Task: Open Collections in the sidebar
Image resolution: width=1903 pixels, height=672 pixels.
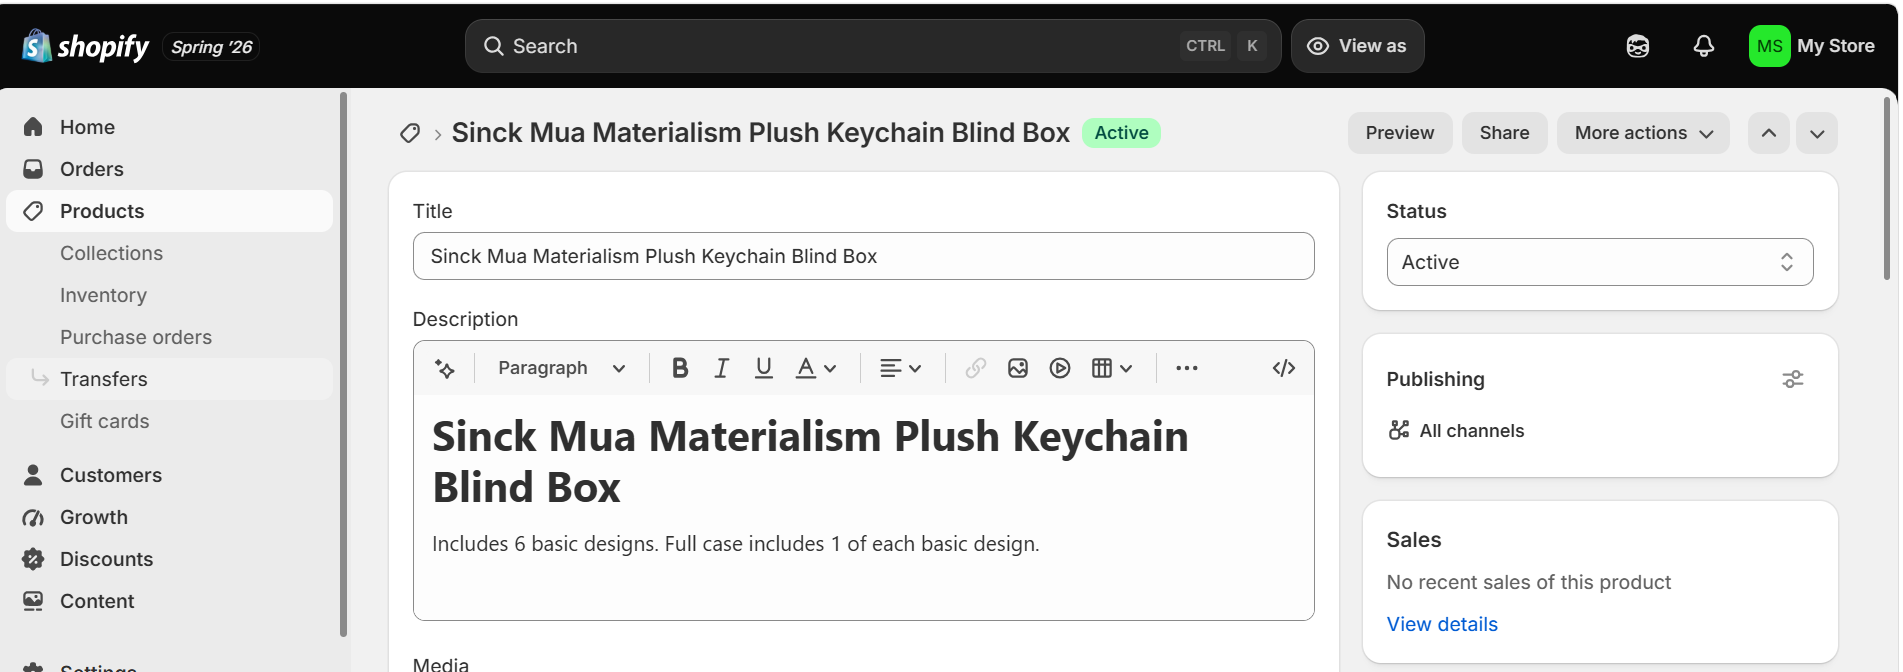Action: click(111, 253)
